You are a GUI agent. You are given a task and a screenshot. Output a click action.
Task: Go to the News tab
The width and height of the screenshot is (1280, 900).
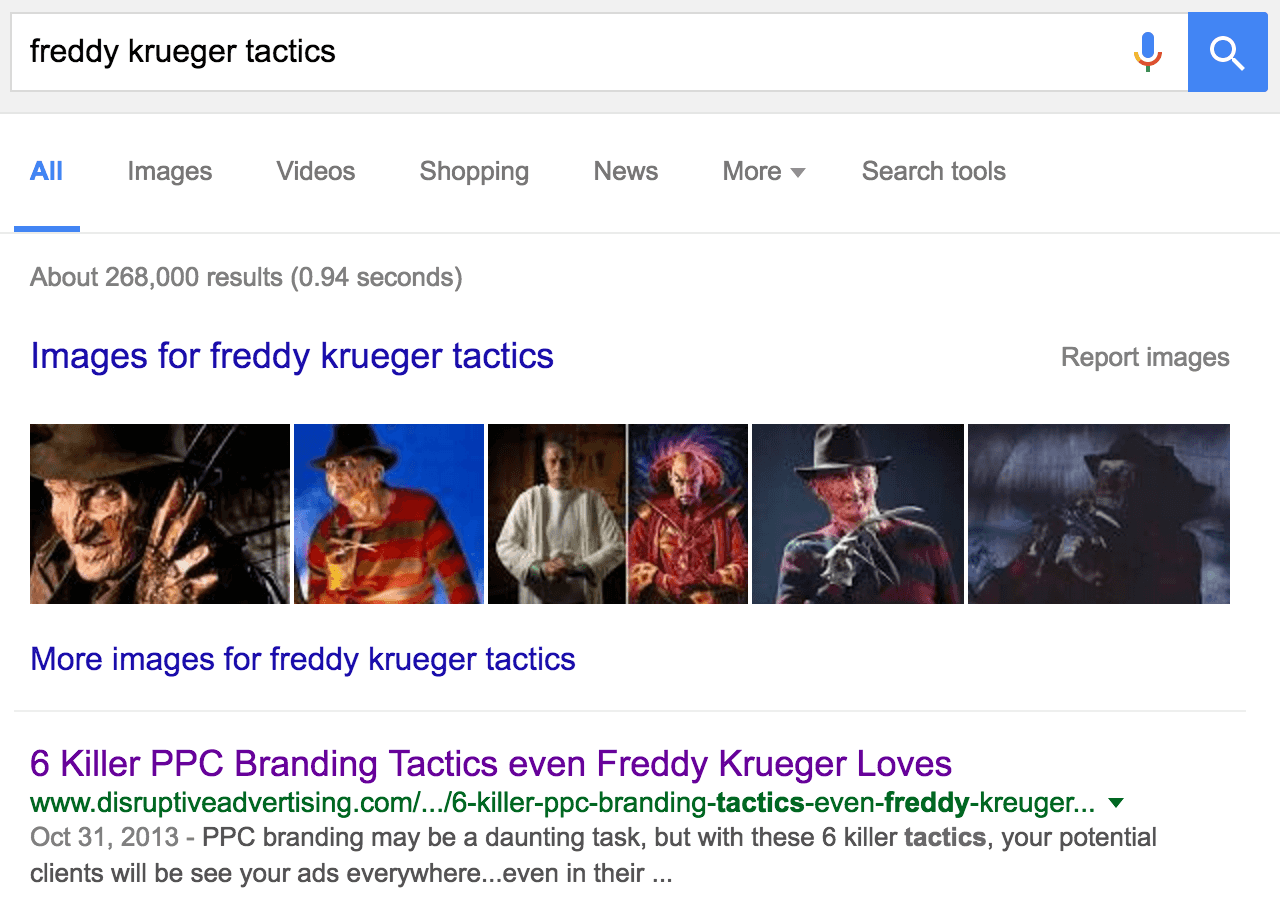coord(625,171)
